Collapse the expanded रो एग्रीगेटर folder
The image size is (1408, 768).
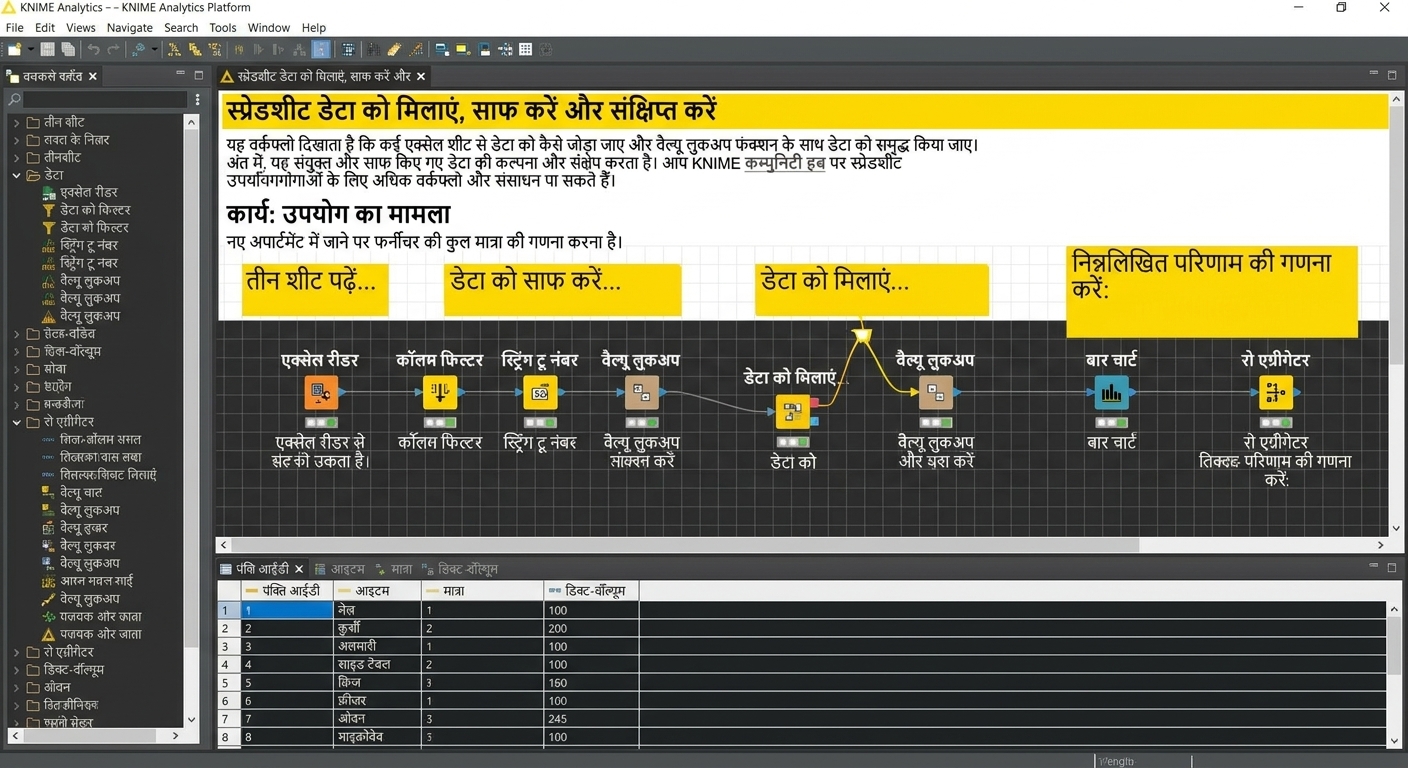(x=16, y=422)
